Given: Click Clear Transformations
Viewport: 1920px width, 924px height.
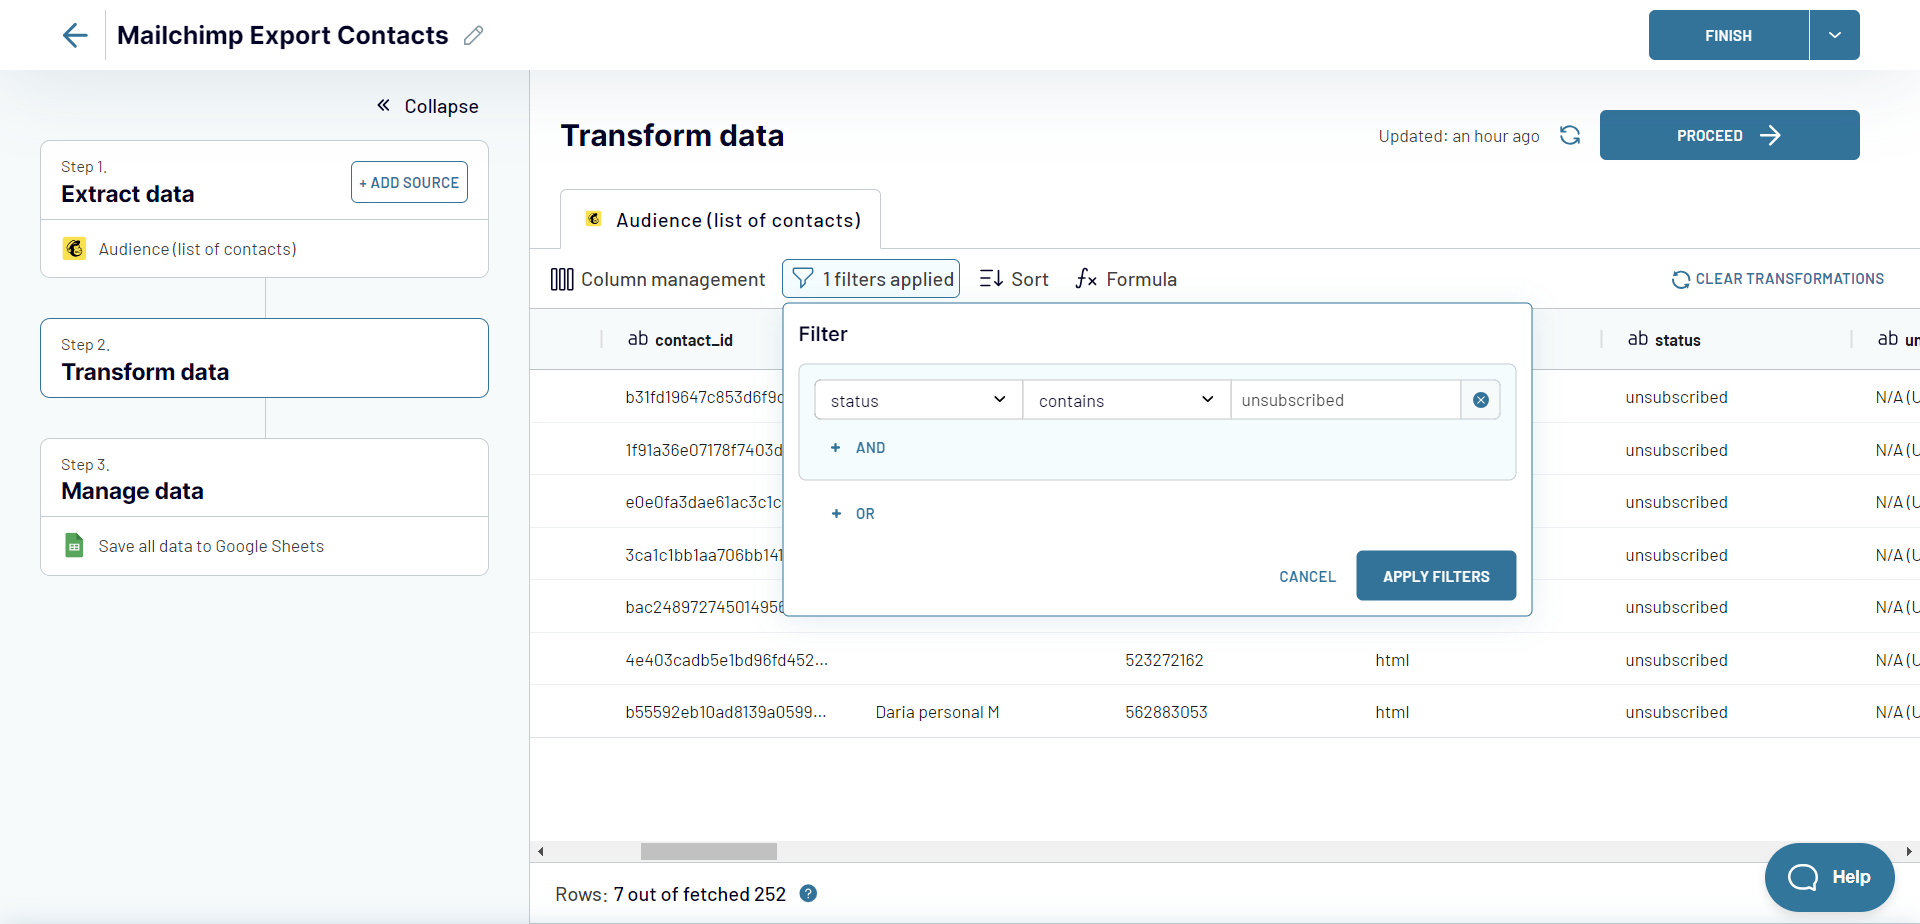Looking at the screenshot, I should click(x=1778, y=279).
